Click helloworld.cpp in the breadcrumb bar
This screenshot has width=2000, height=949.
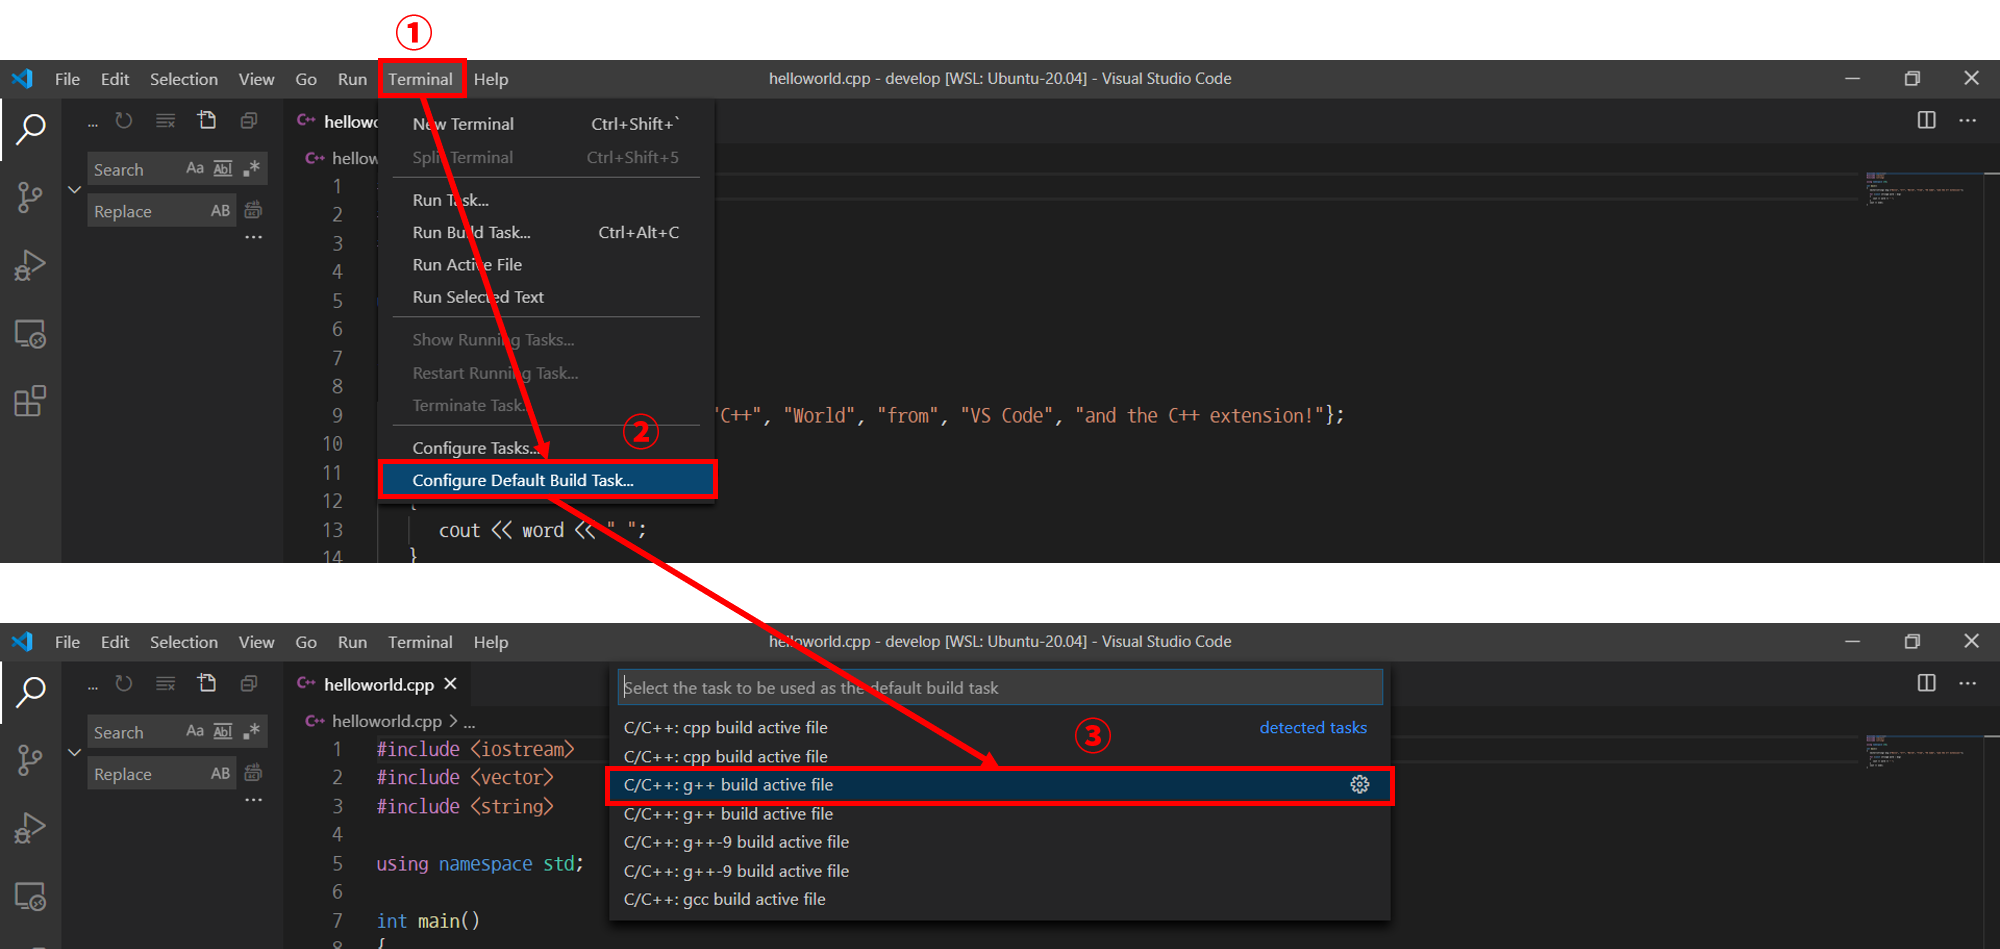click(x=386, y=721)
